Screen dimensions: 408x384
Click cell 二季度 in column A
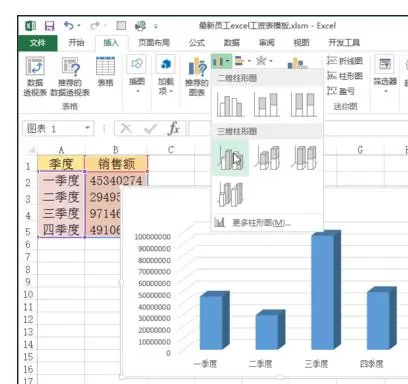(x=61, y=197)
